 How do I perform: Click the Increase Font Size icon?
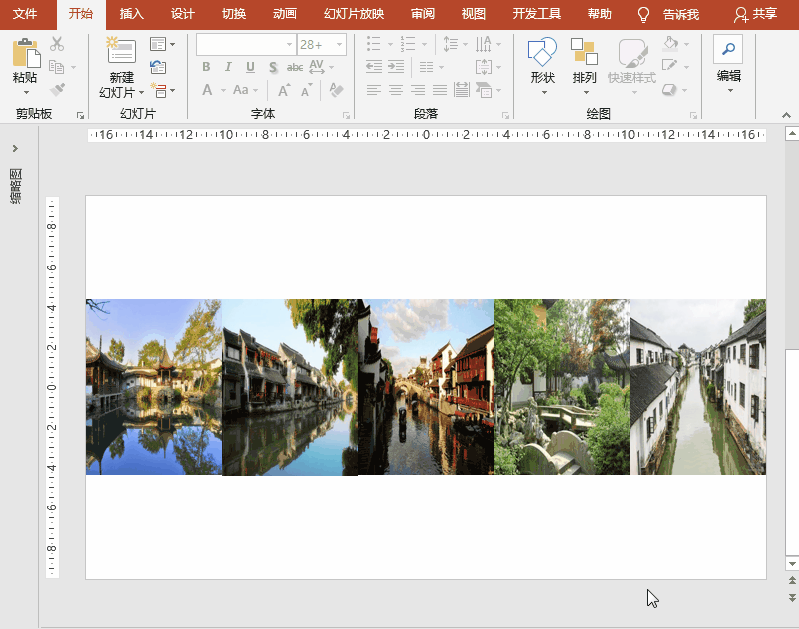point(284,90)
